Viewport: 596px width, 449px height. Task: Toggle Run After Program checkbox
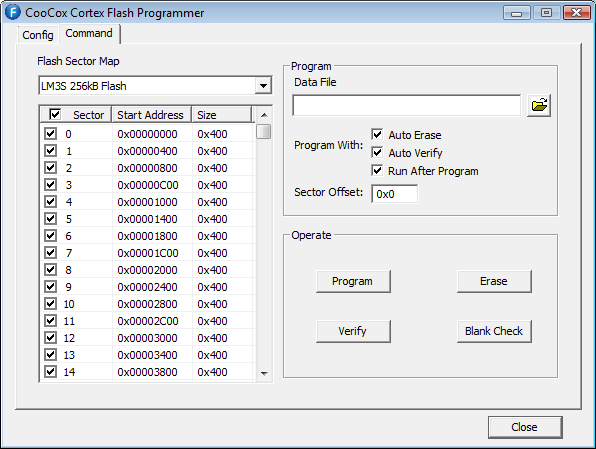[377, 170]
